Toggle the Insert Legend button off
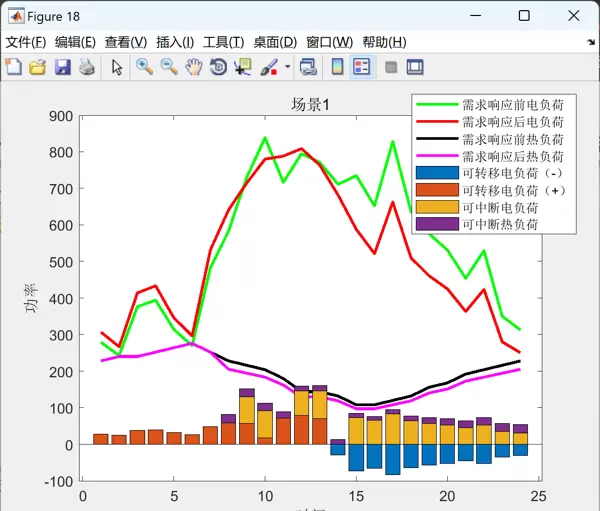600x511 pixels. tap(362, 67)
